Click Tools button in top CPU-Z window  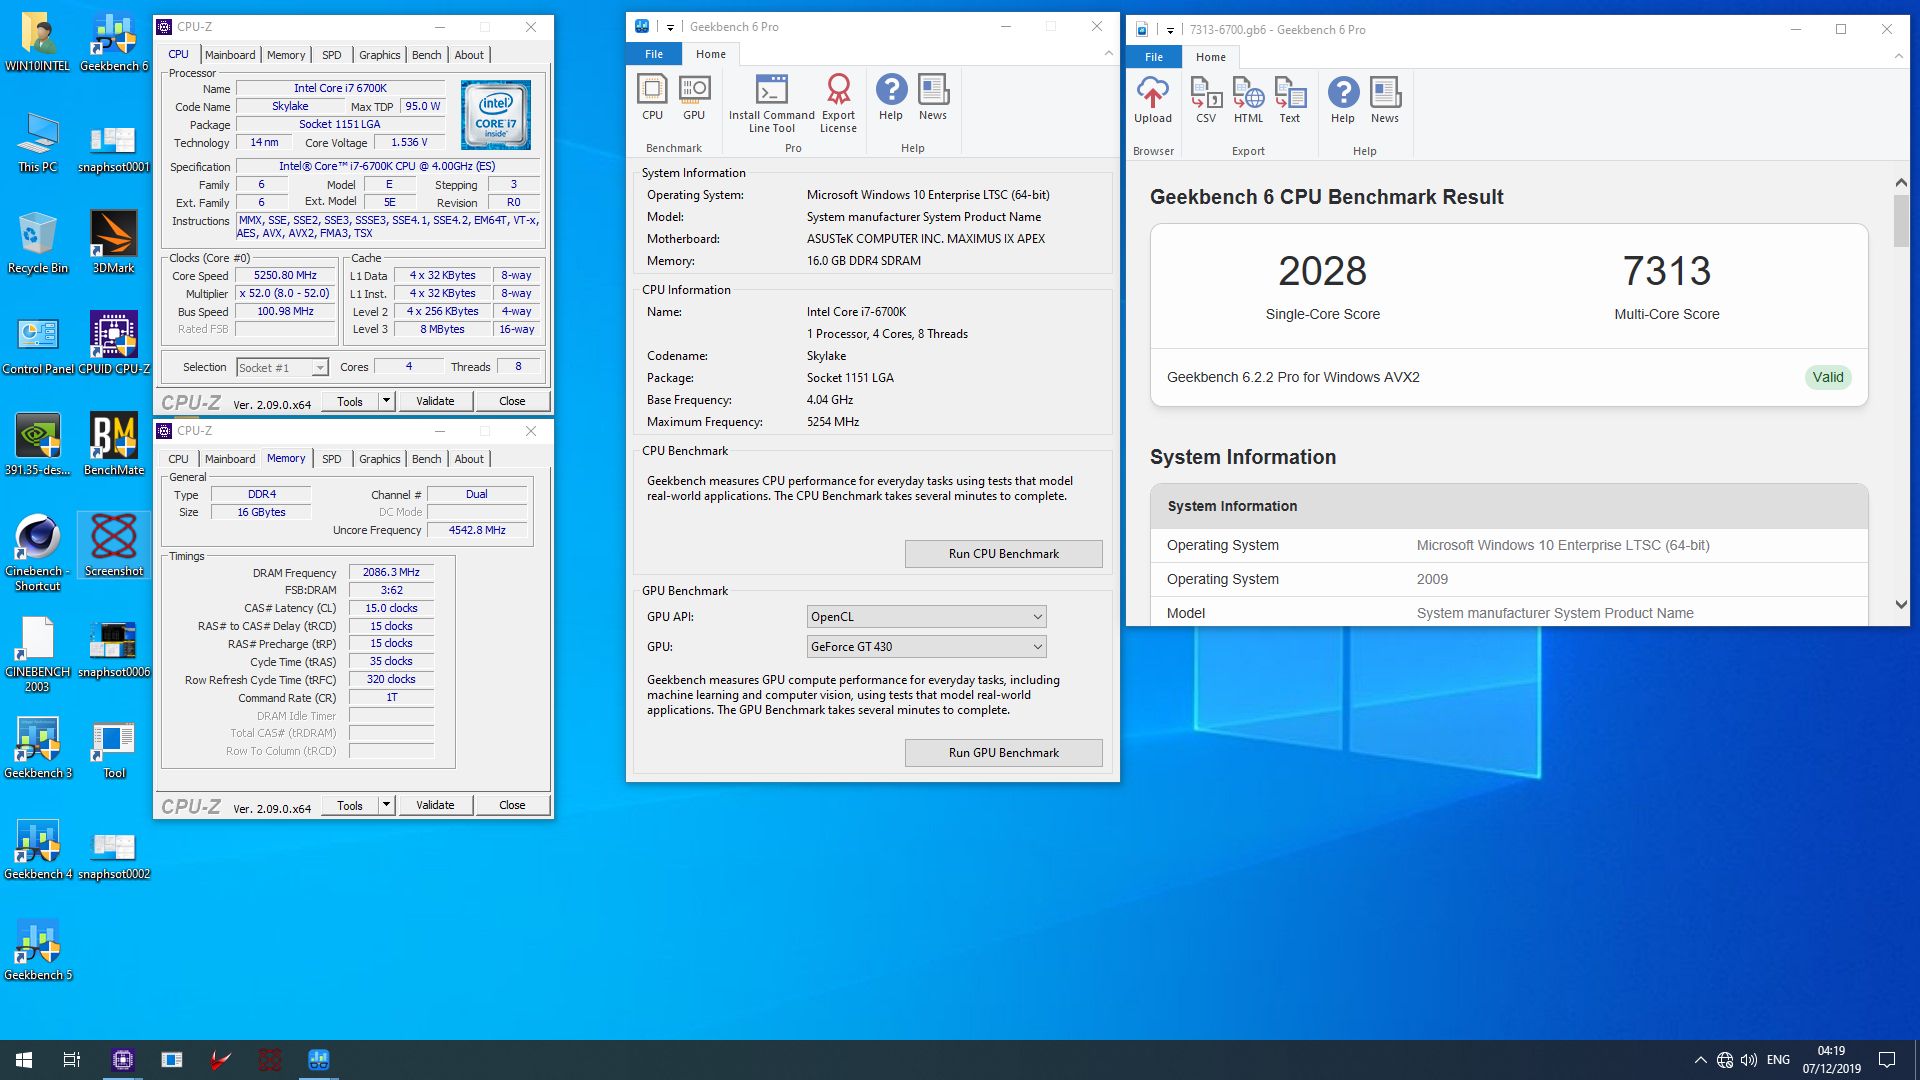pyautogui.click(x=350, y=401)
